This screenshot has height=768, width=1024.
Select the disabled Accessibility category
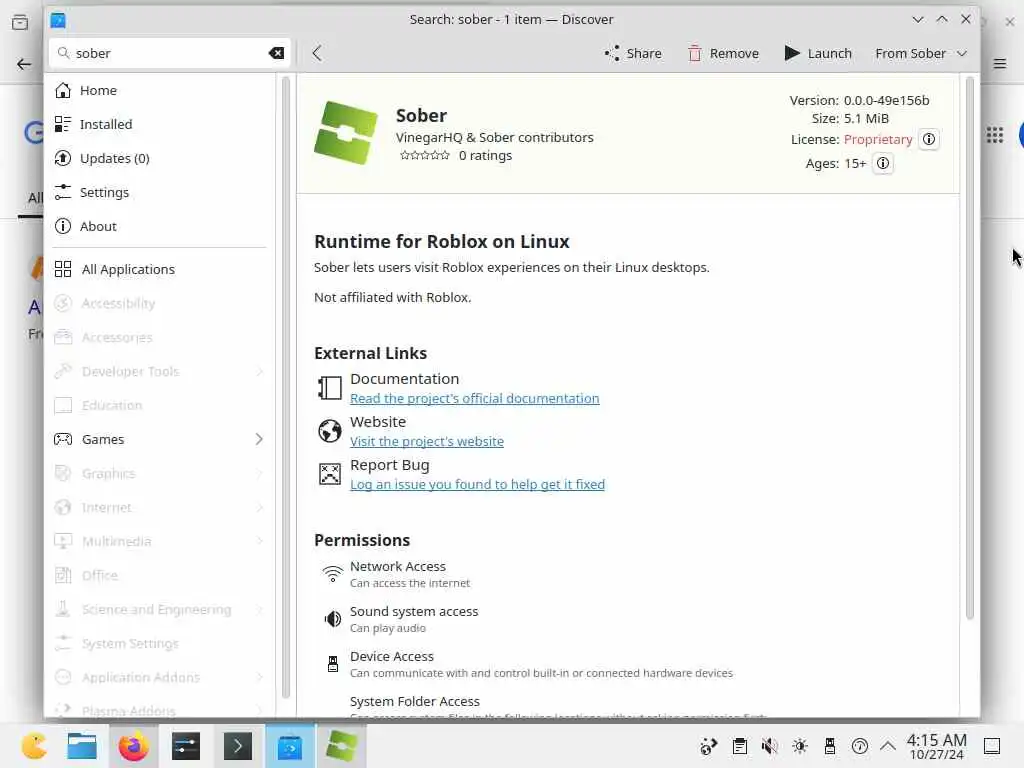(159, 303)
